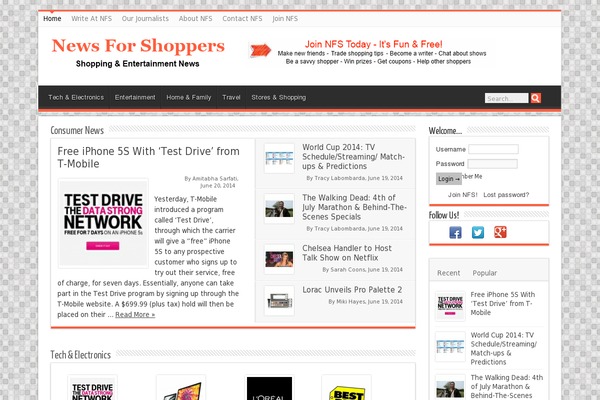600x400 pixels.
Task: Click author name Amitabha Sarfati
Action: [x=215, y=178]
